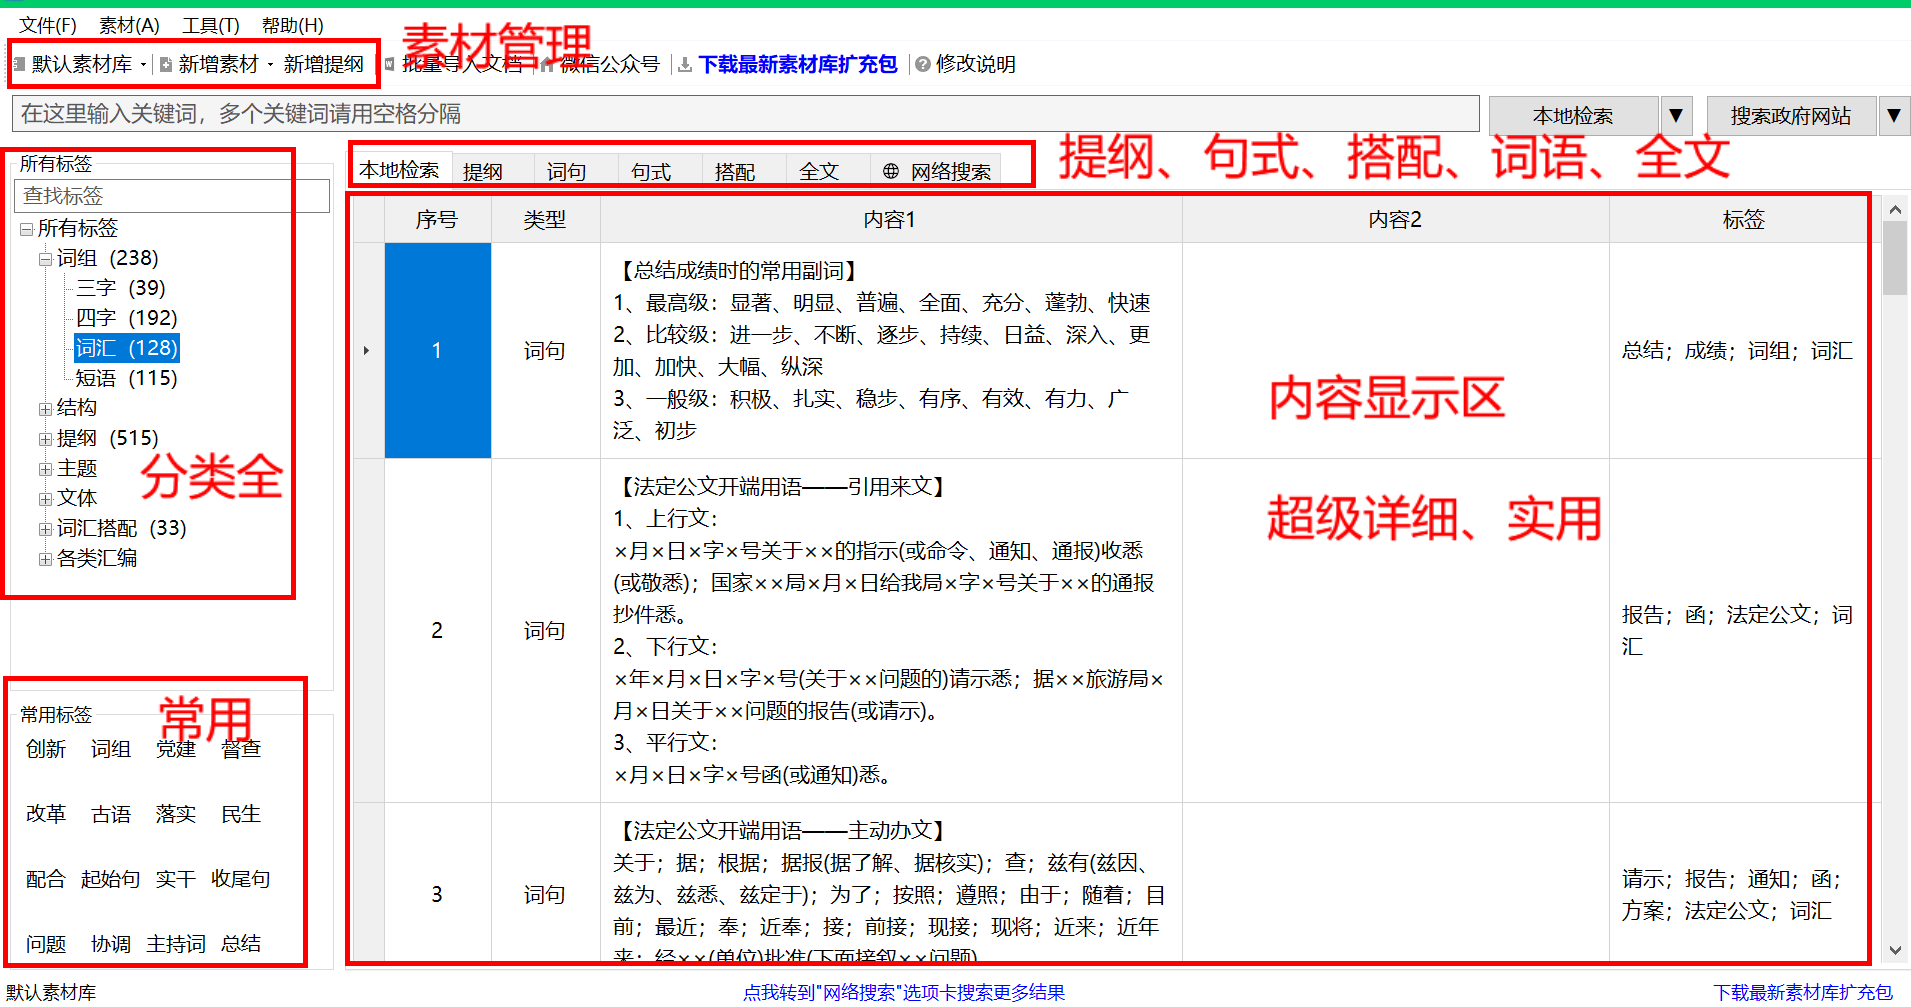
Task: Click the 本地检索 search button
Action: (x=1573, y=116)
